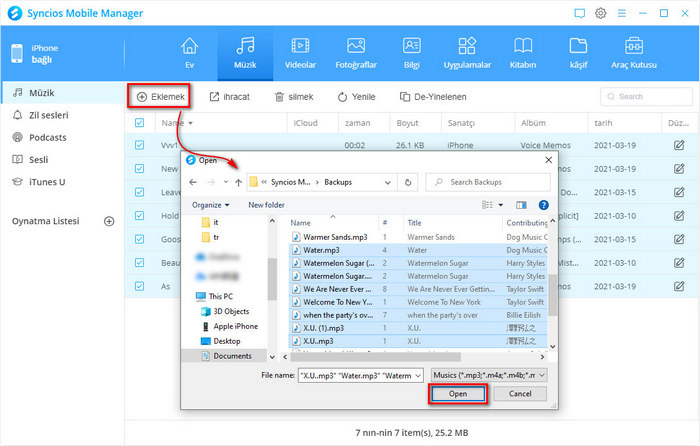Click the feedback message icon in title bar

579,13
